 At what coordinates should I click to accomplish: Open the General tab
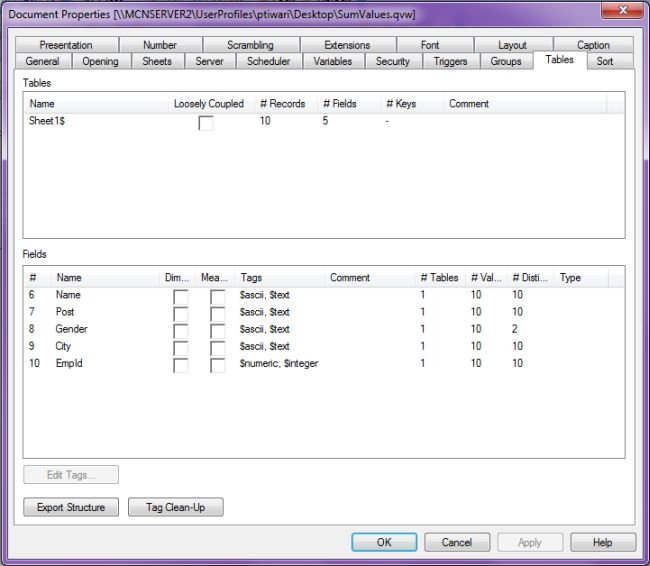(x=43, y=61)
